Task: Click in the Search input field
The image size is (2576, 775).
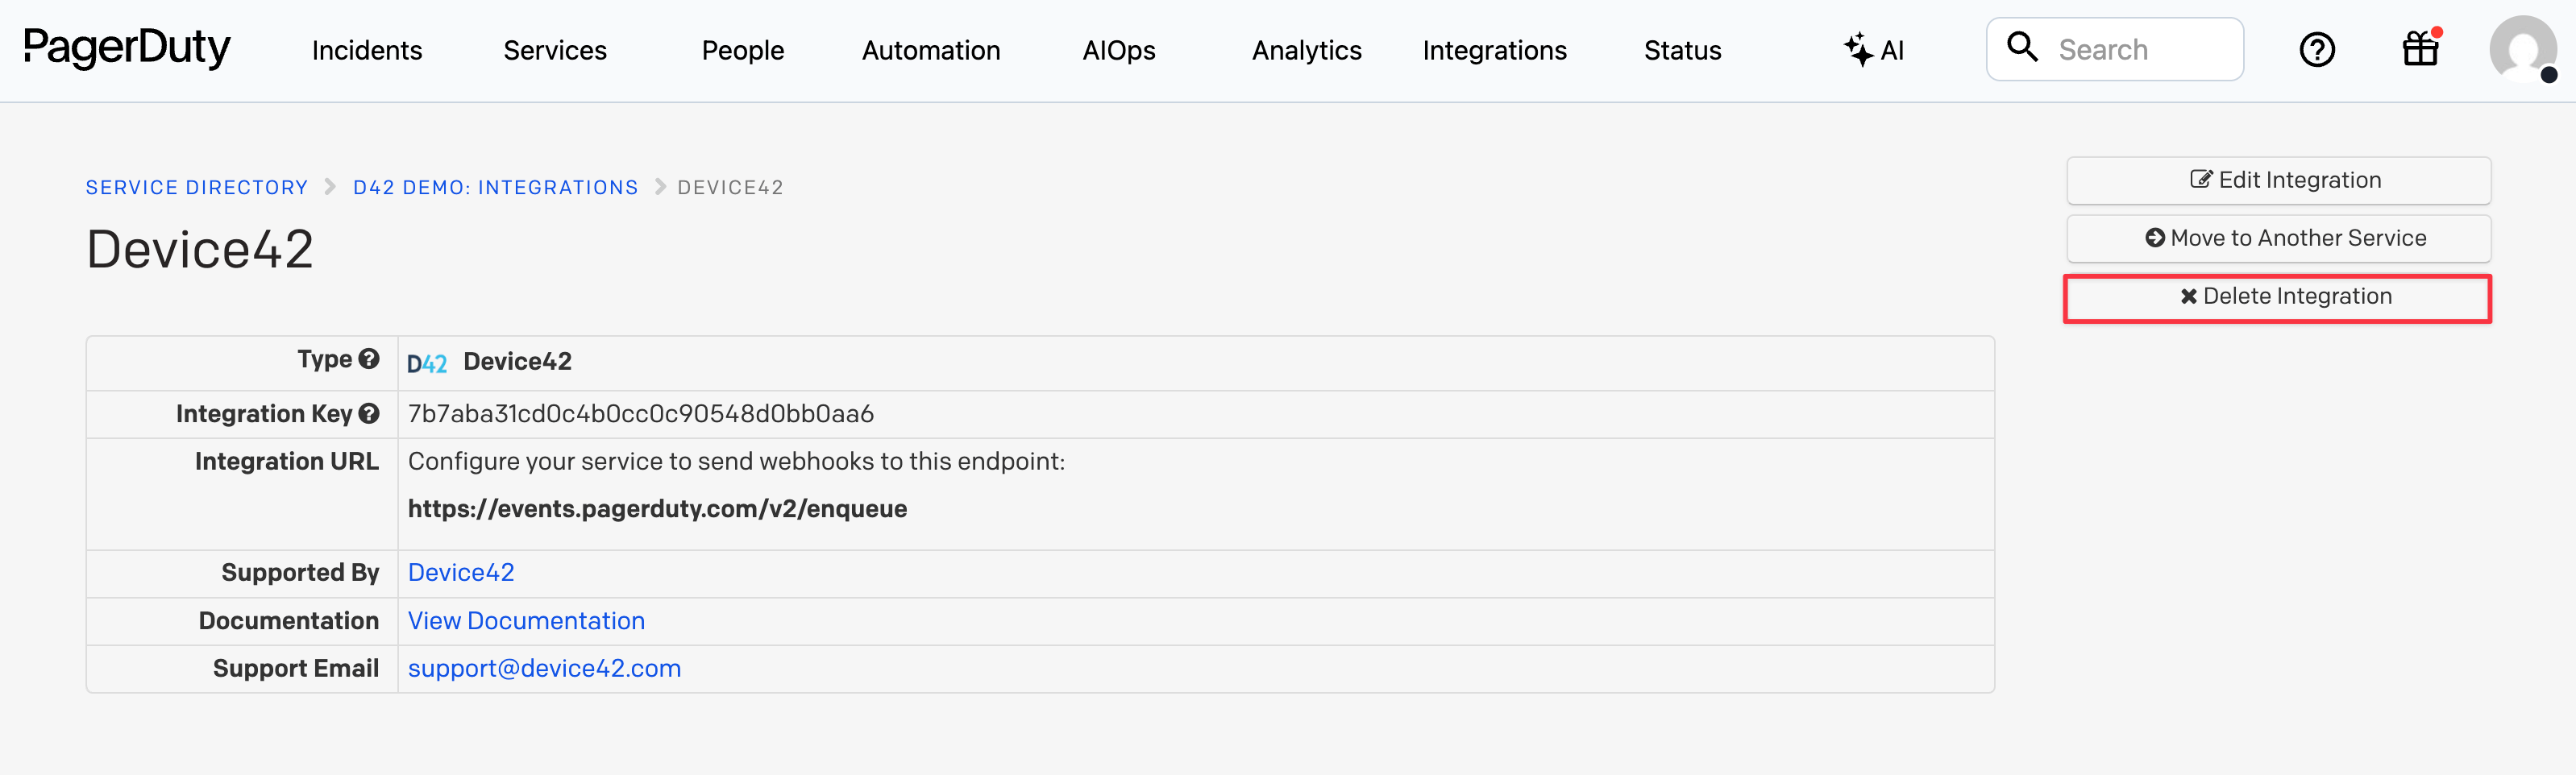Action: [x=2140, y=50]
